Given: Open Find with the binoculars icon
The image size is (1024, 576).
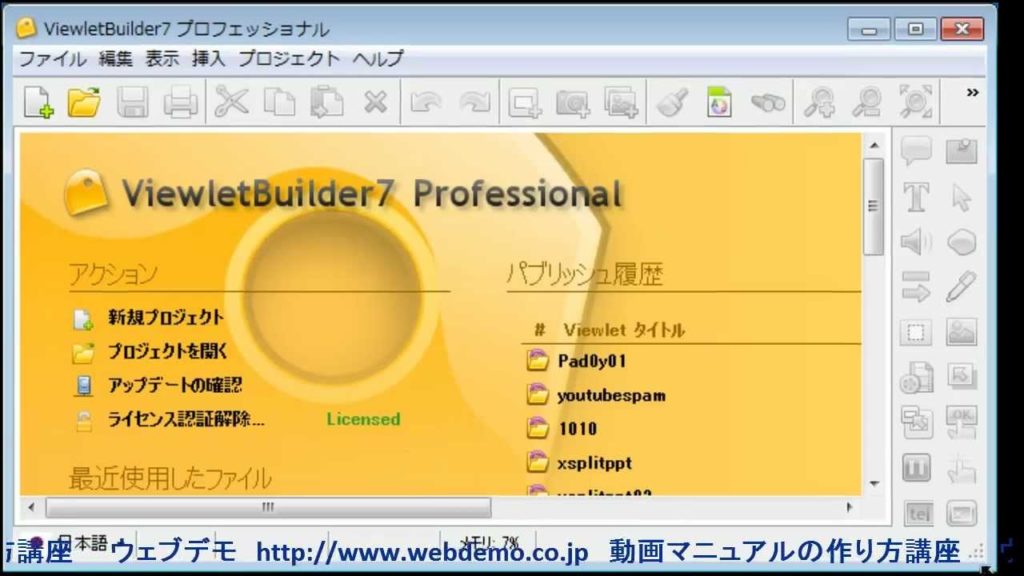Looking at the screenshot, I should (768, 103).
